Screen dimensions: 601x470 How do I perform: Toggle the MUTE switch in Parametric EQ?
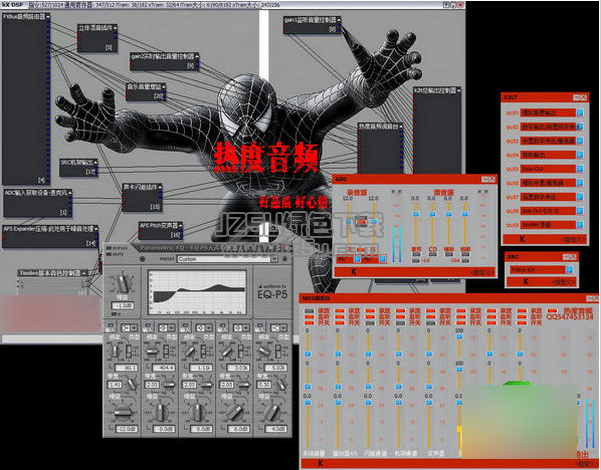108,254
